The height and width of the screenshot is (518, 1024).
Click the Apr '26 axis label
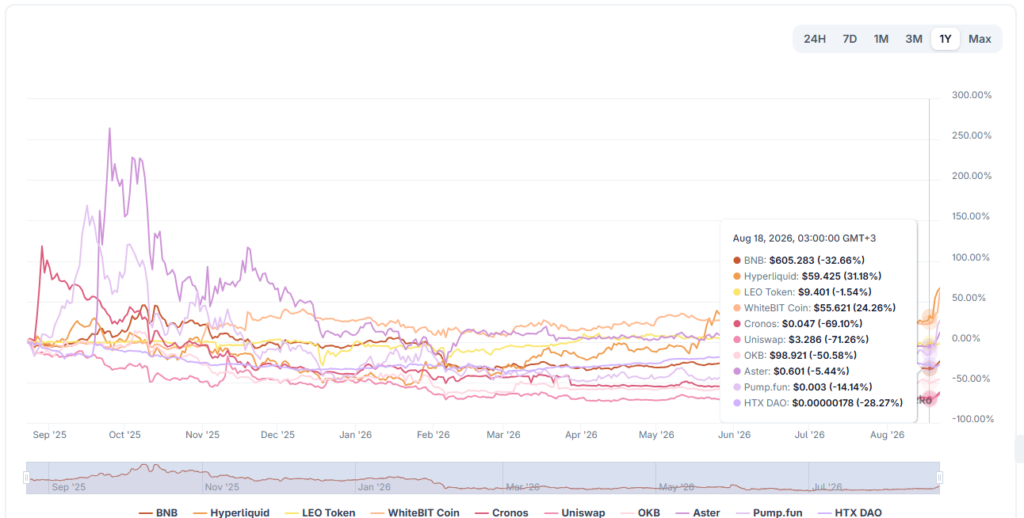(x=581, y=434)
